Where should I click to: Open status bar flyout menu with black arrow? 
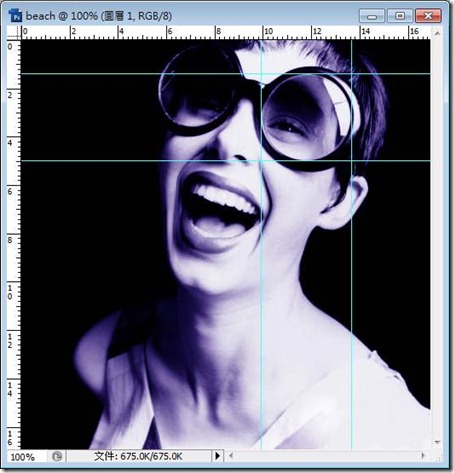pyautogui.click(x=217, y=456)
